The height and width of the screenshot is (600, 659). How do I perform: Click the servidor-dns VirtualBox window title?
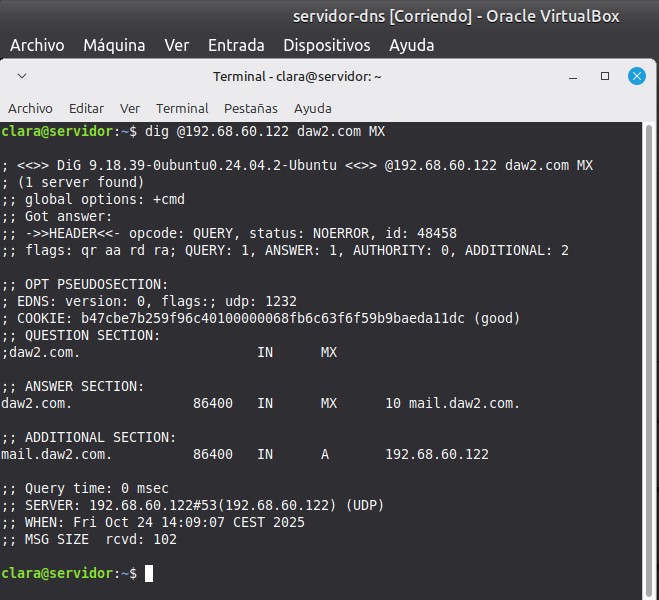[x=455, y=16]
